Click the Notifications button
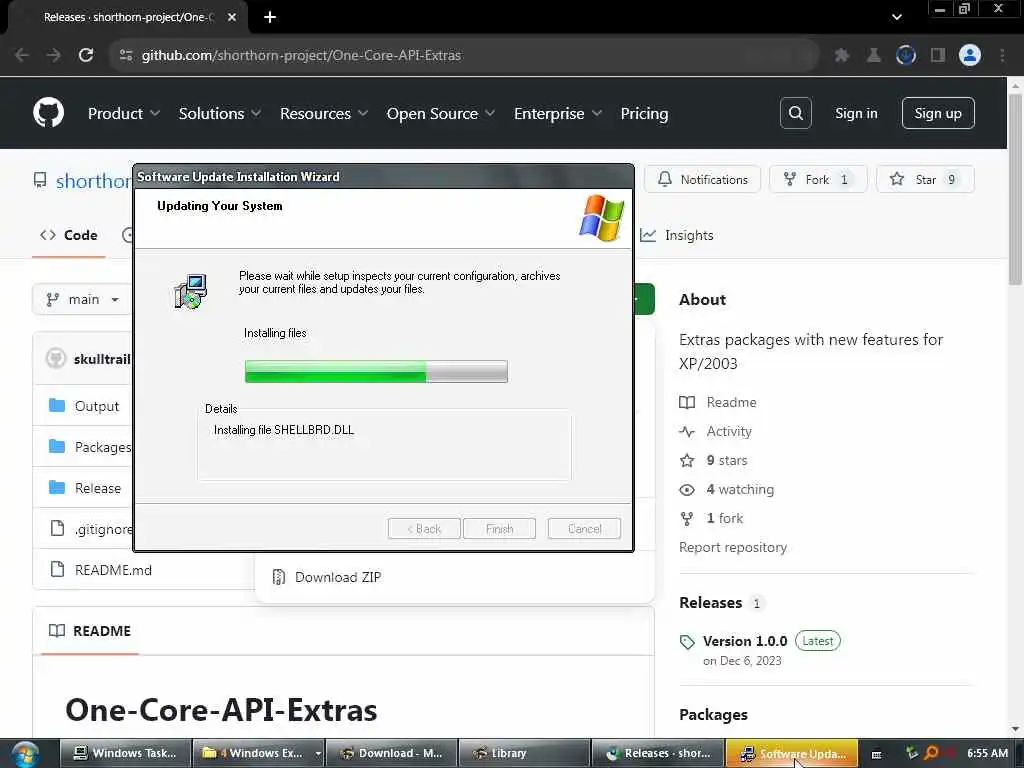 point(703,179)
